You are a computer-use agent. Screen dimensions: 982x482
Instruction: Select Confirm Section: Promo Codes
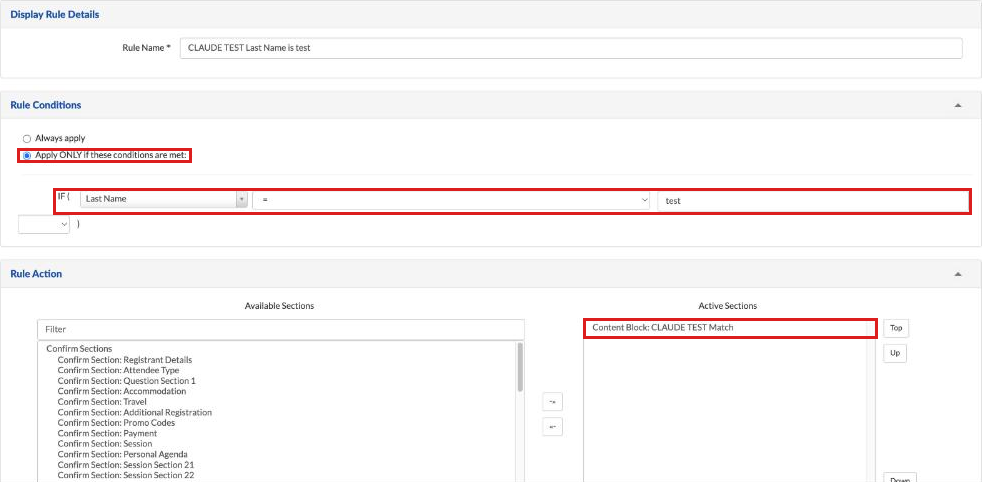pos(116,423)
